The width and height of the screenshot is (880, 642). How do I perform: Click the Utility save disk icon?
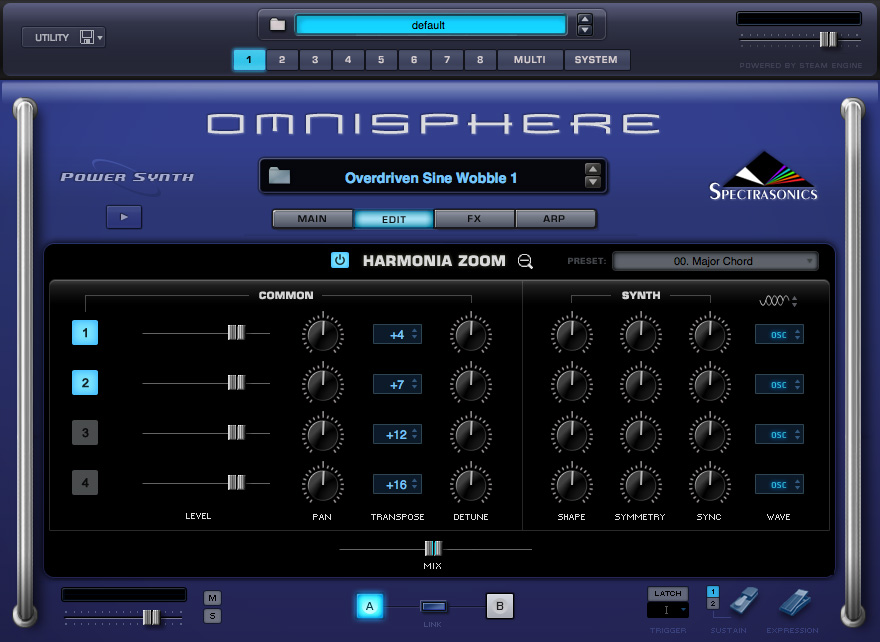tap(86, 37)
